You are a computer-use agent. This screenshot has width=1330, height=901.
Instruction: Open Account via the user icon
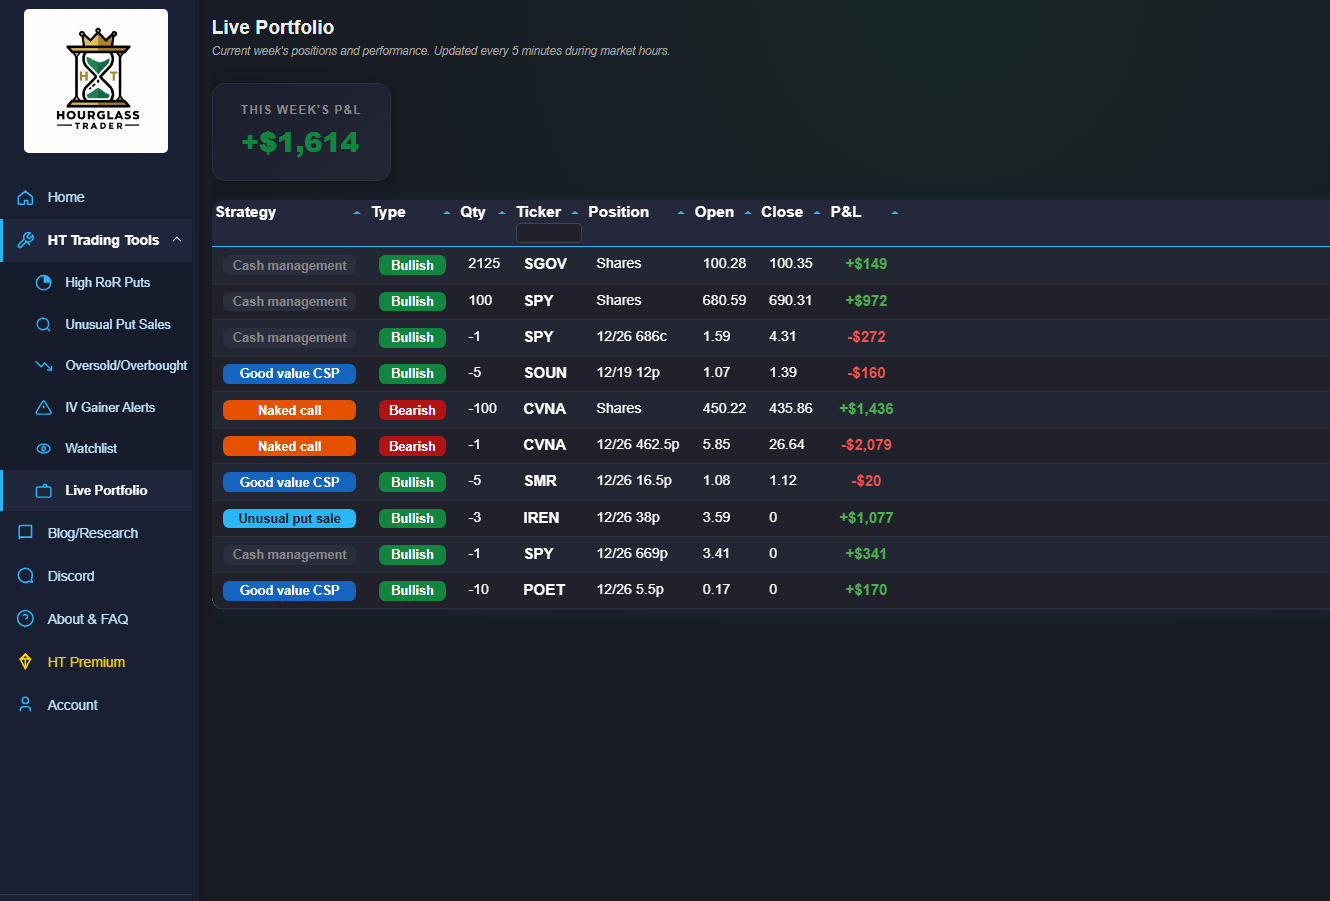pos(24,705)
